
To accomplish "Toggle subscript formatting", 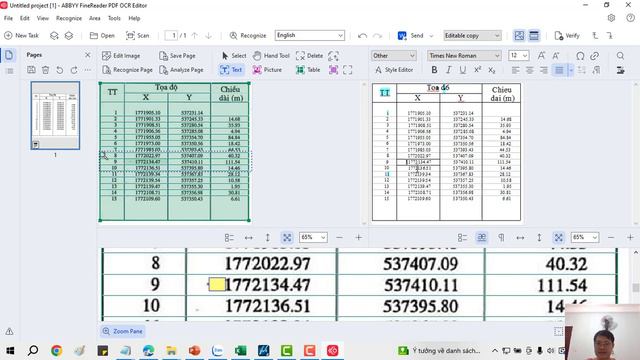I will 491,70.
